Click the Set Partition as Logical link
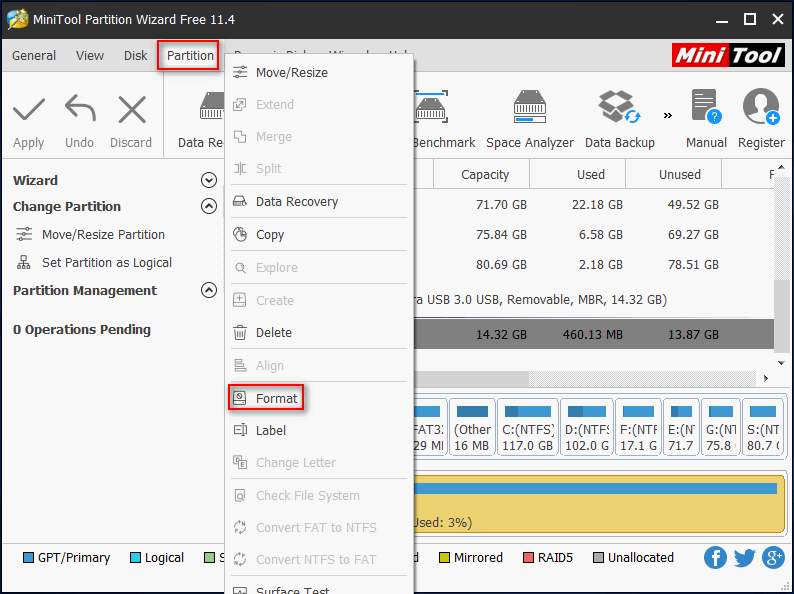This screenshot has height=594, width=794. click(x=107, y=262)
